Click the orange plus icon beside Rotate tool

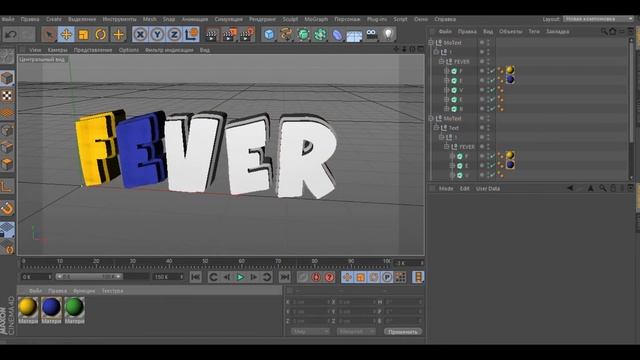(118, 35)
